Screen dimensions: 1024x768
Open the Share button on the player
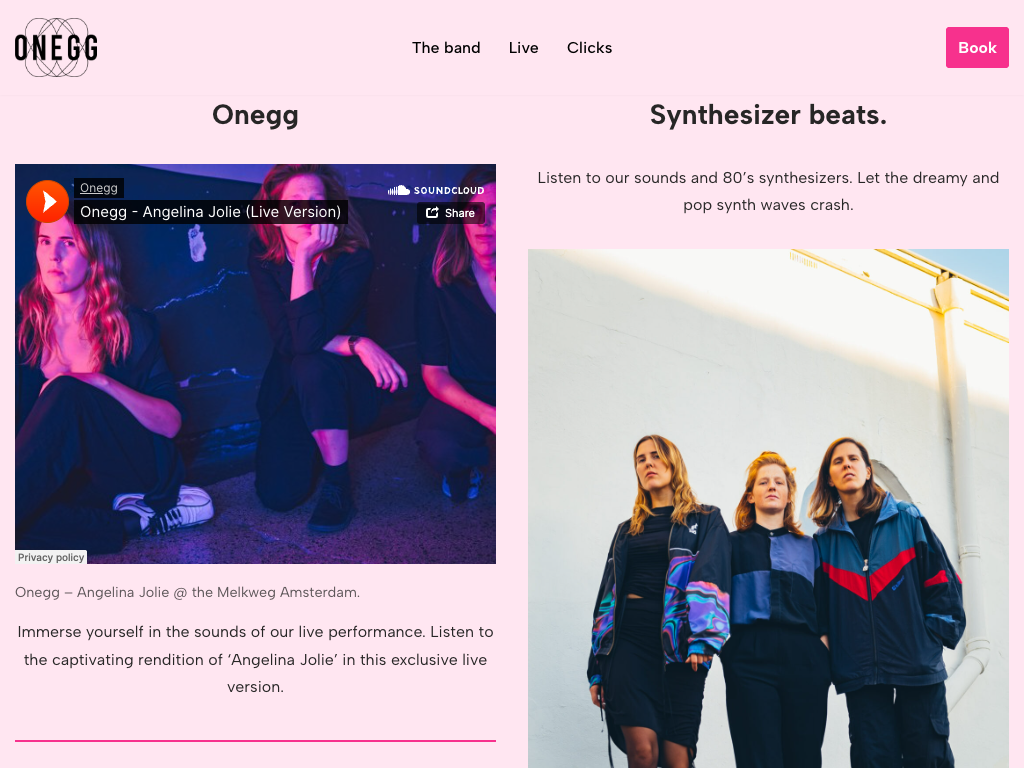[x=451, y=213]
